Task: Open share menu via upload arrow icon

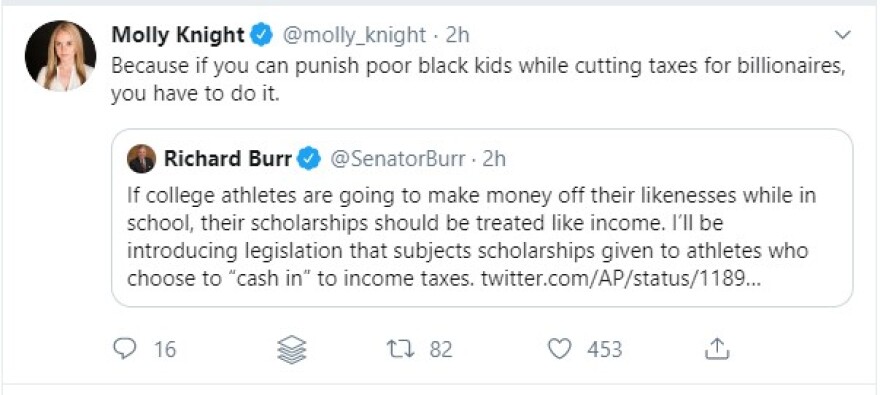Action: coord(717,349)
